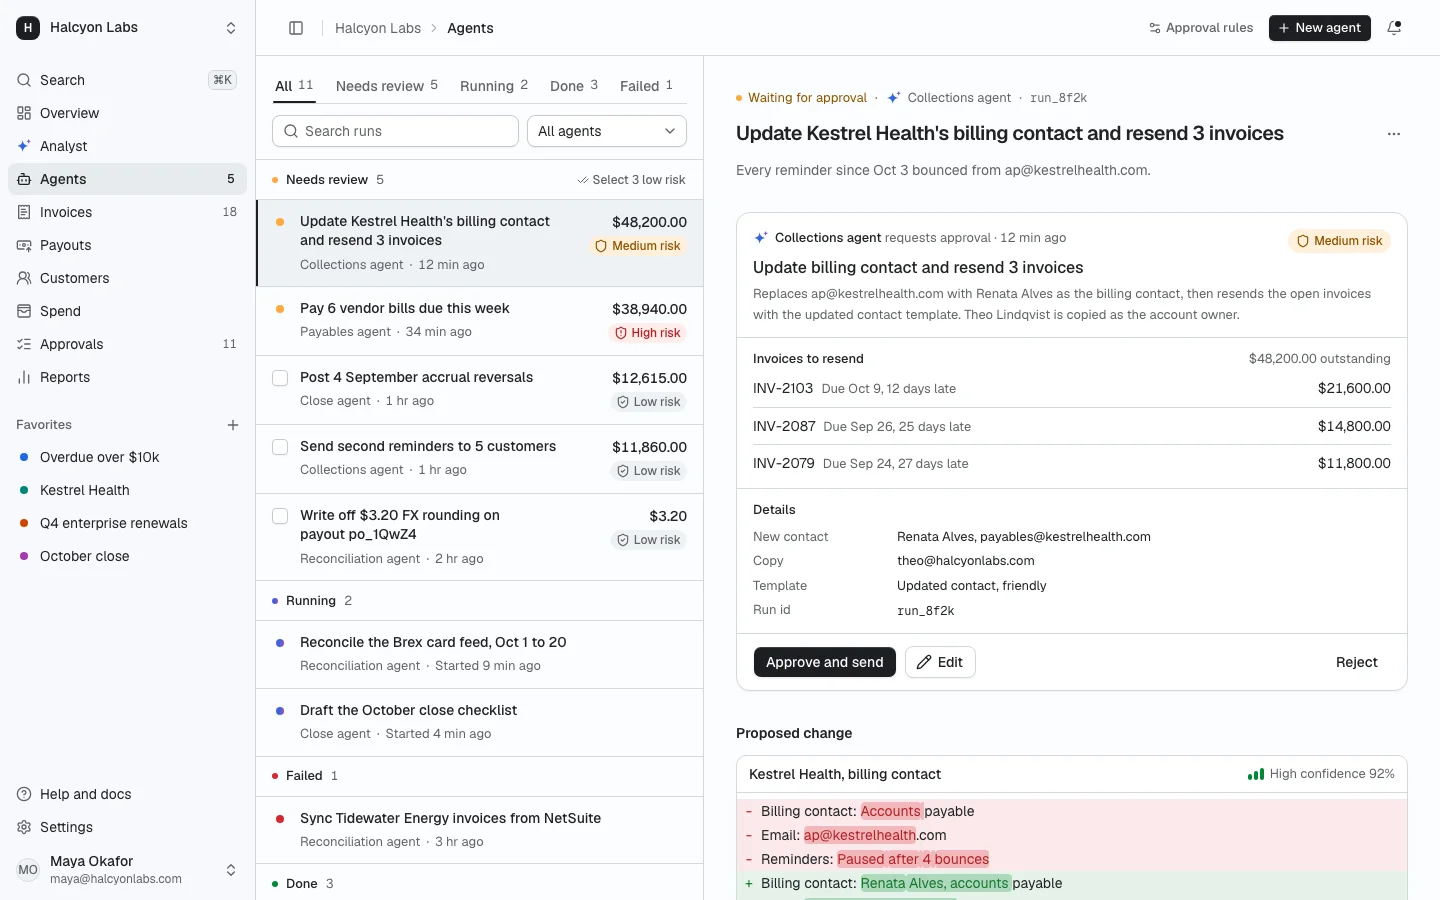Viewport: 1440px width, 900px height.
Task: Open Help and docs
Action: 127,794
